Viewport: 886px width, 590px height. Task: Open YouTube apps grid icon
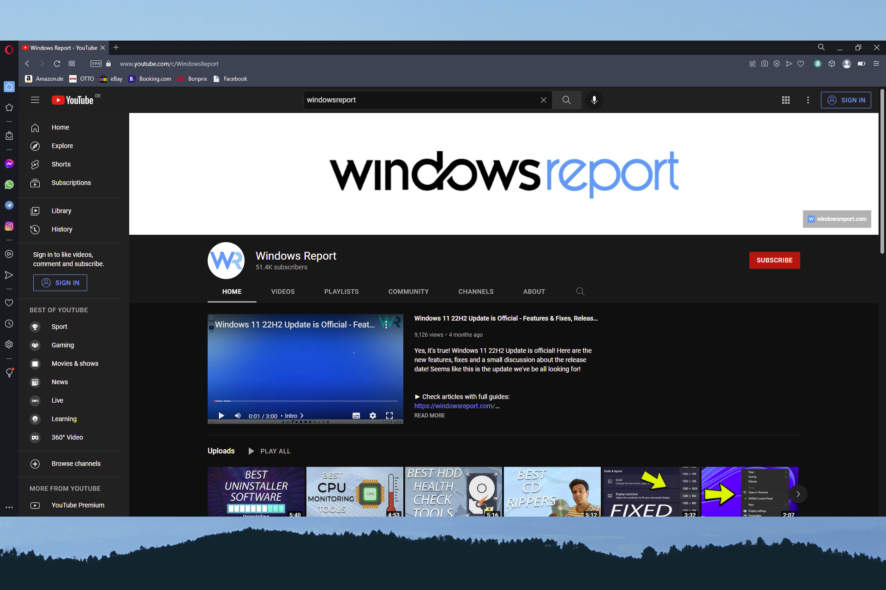pyautogui.click(x=785, y=100)
